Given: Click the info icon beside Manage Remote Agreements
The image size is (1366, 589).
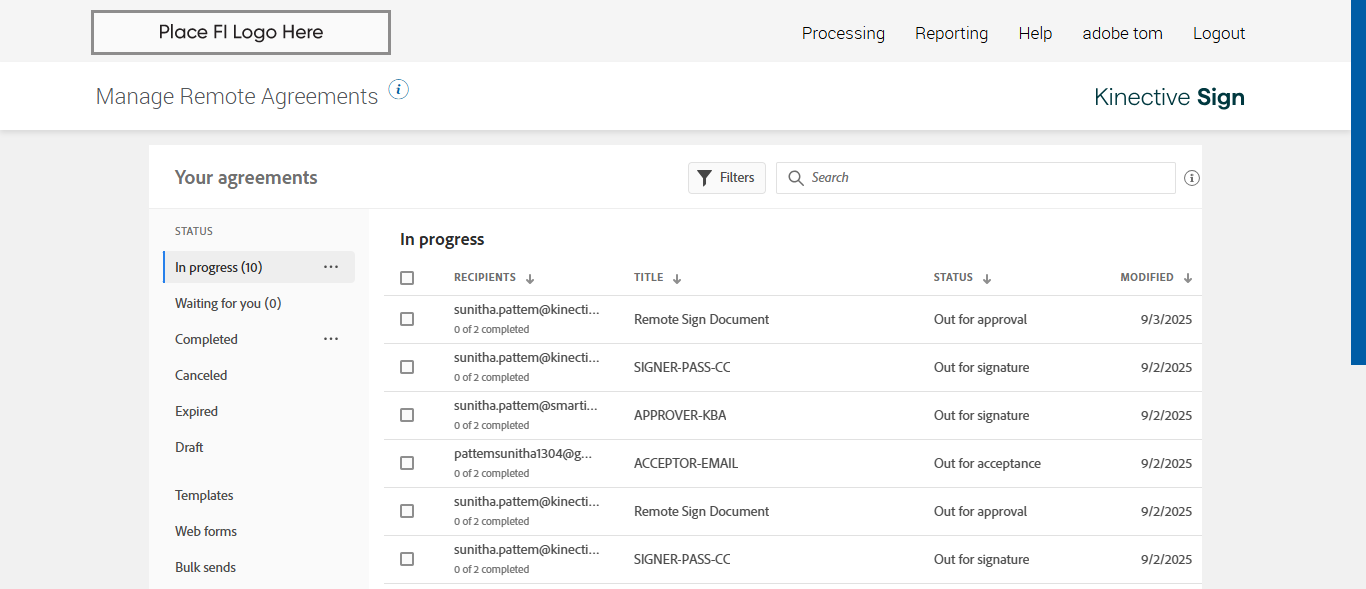Looking at the screenshot, I should 399,90.
